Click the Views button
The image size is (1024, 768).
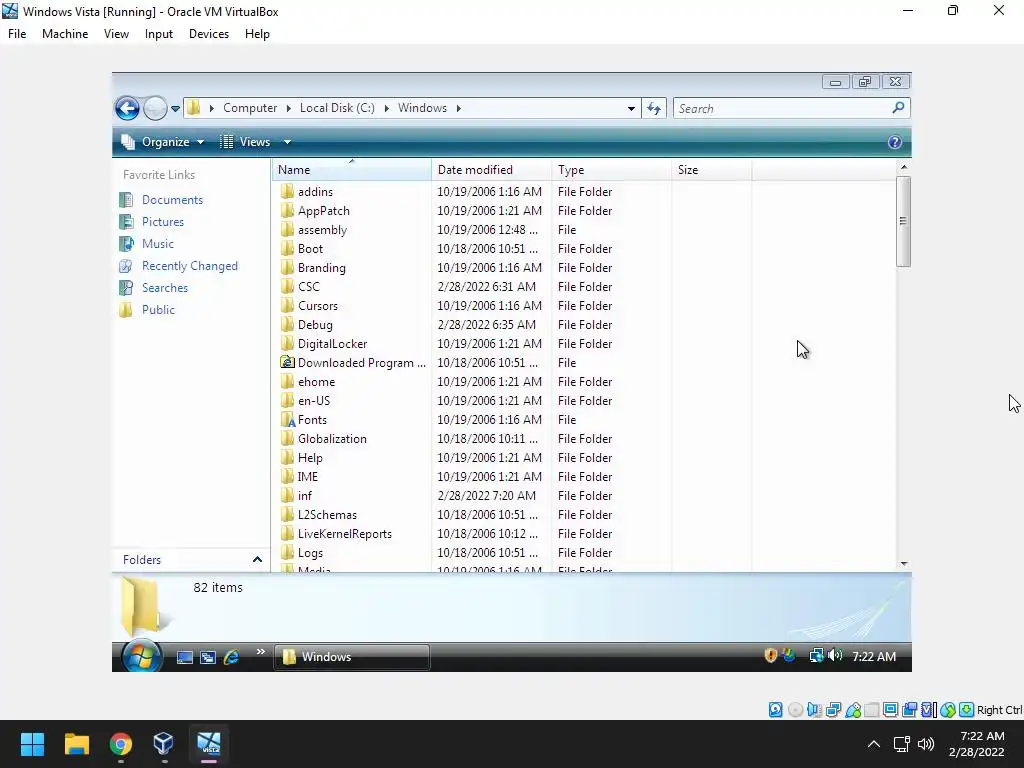(x=246, y=142)
